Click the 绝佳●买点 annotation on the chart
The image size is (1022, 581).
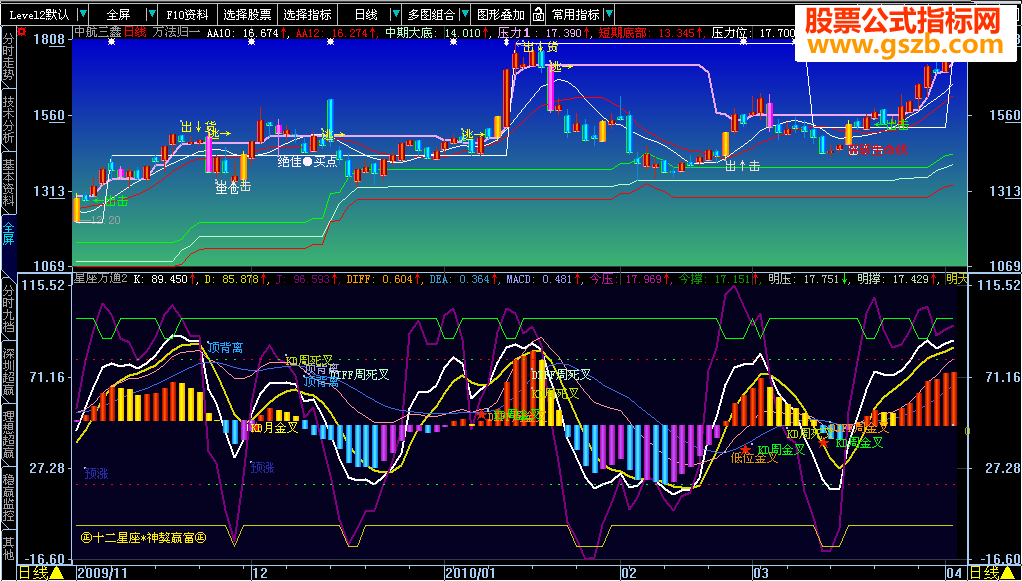[306, 162]
